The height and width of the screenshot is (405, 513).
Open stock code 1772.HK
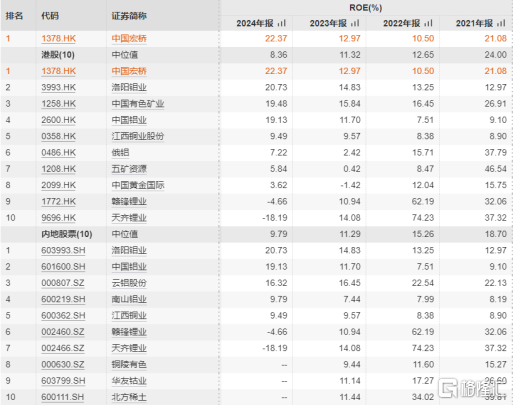tap(59, 202)
